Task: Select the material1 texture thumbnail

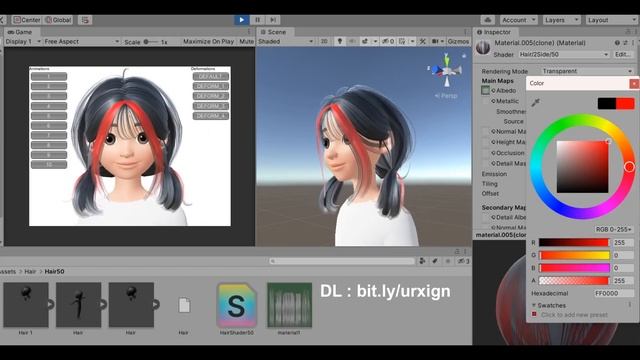Action: [289, 305]
